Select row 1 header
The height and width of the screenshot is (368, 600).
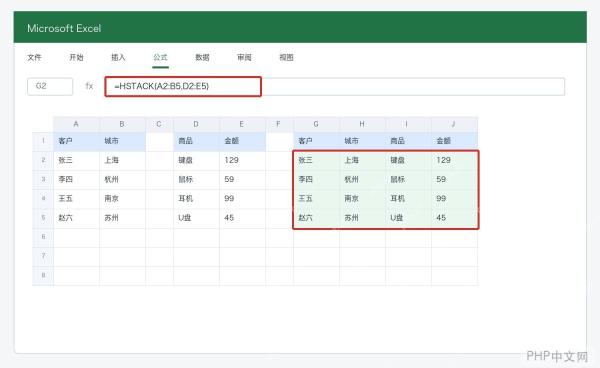pyautogui.click(x=43, y=141)
